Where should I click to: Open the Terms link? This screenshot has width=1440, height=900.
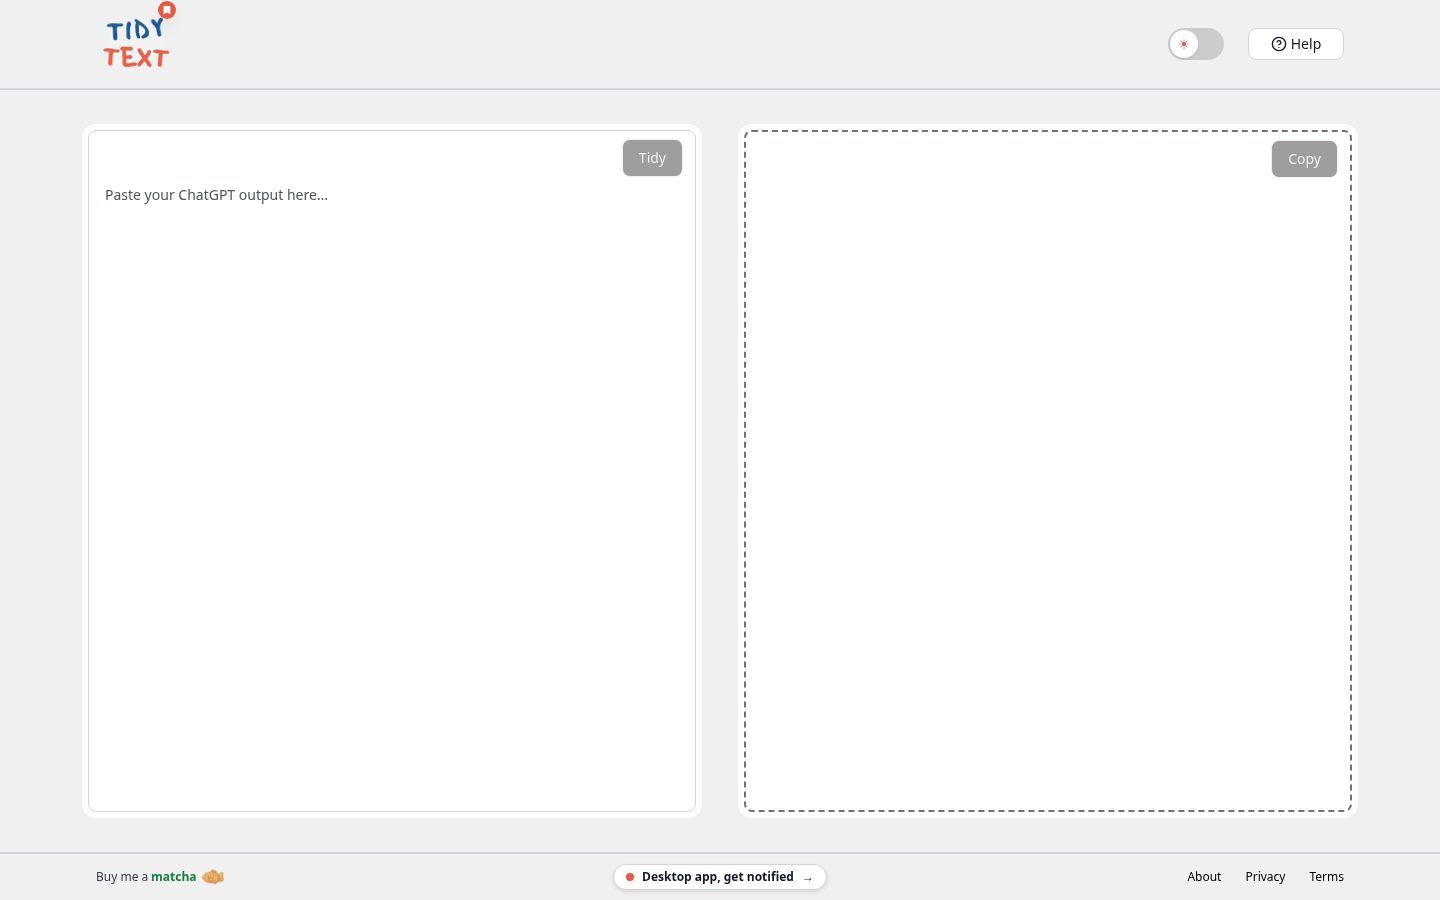click(x=1326, y=877)
